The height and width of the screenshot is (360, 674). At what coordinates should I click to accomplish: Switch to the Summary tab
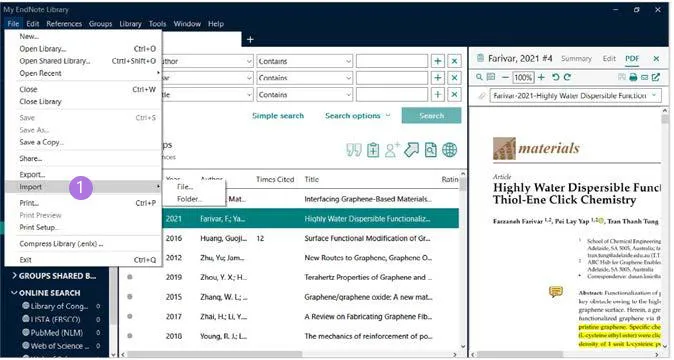click(x=576, y=58)
